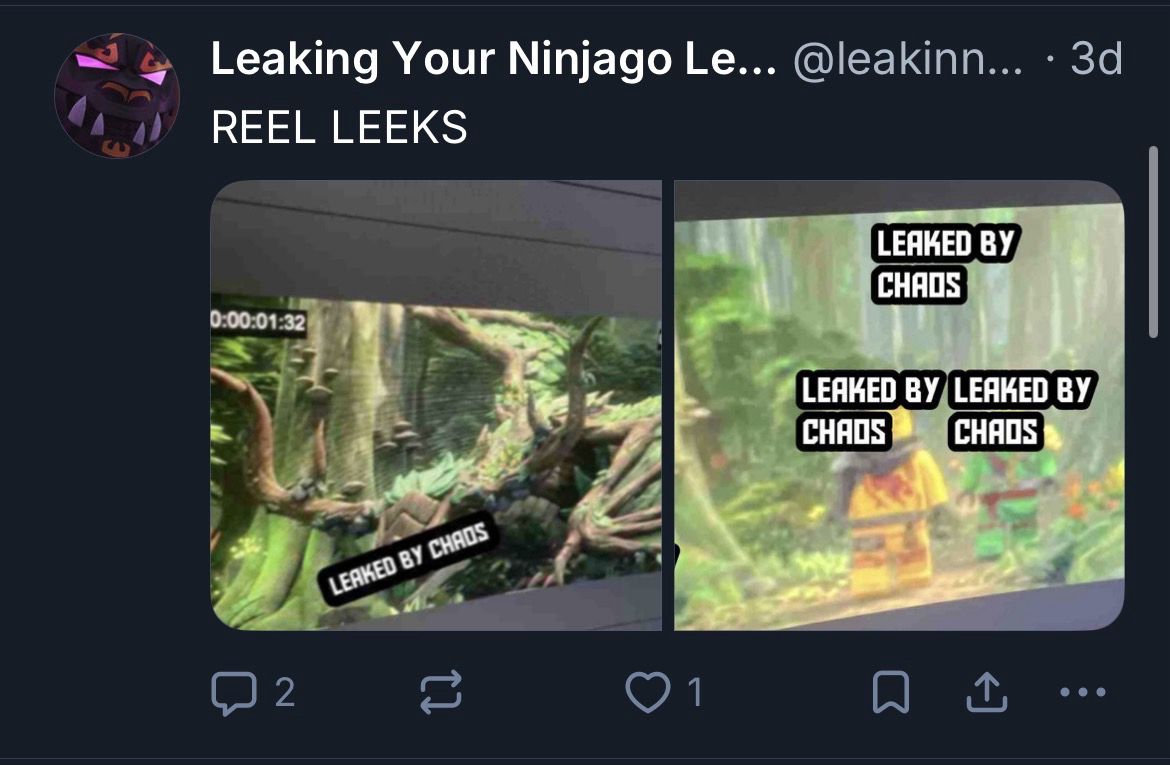Screen dimensions: 1170x765
Task: Open the profile avatar with purple eyes
Action: [117, 96]
